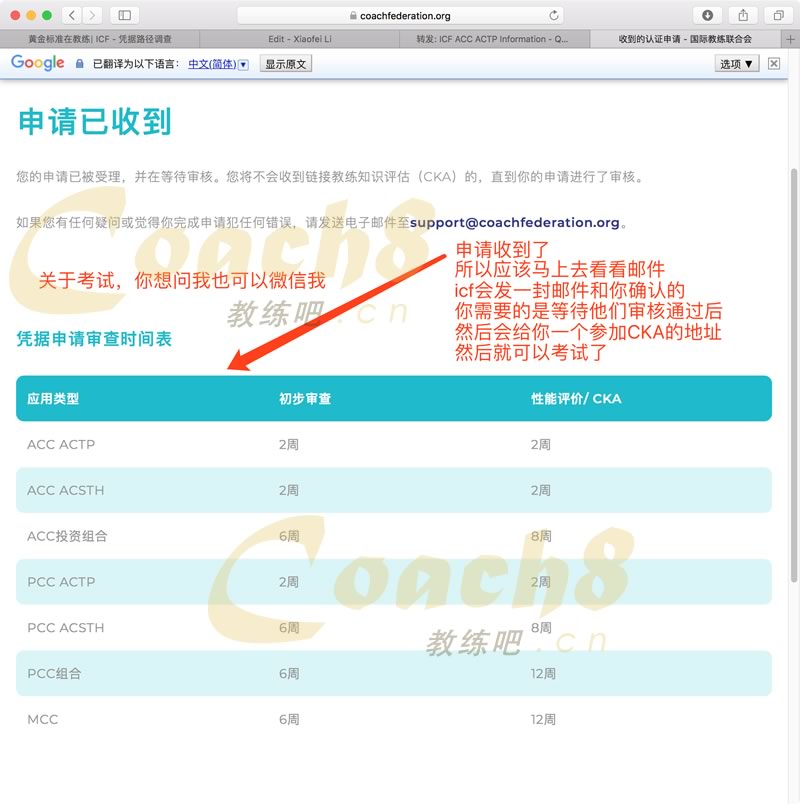Add a new tab with plus icon
The width and height of the screenshot is (800, 804).
791,39
